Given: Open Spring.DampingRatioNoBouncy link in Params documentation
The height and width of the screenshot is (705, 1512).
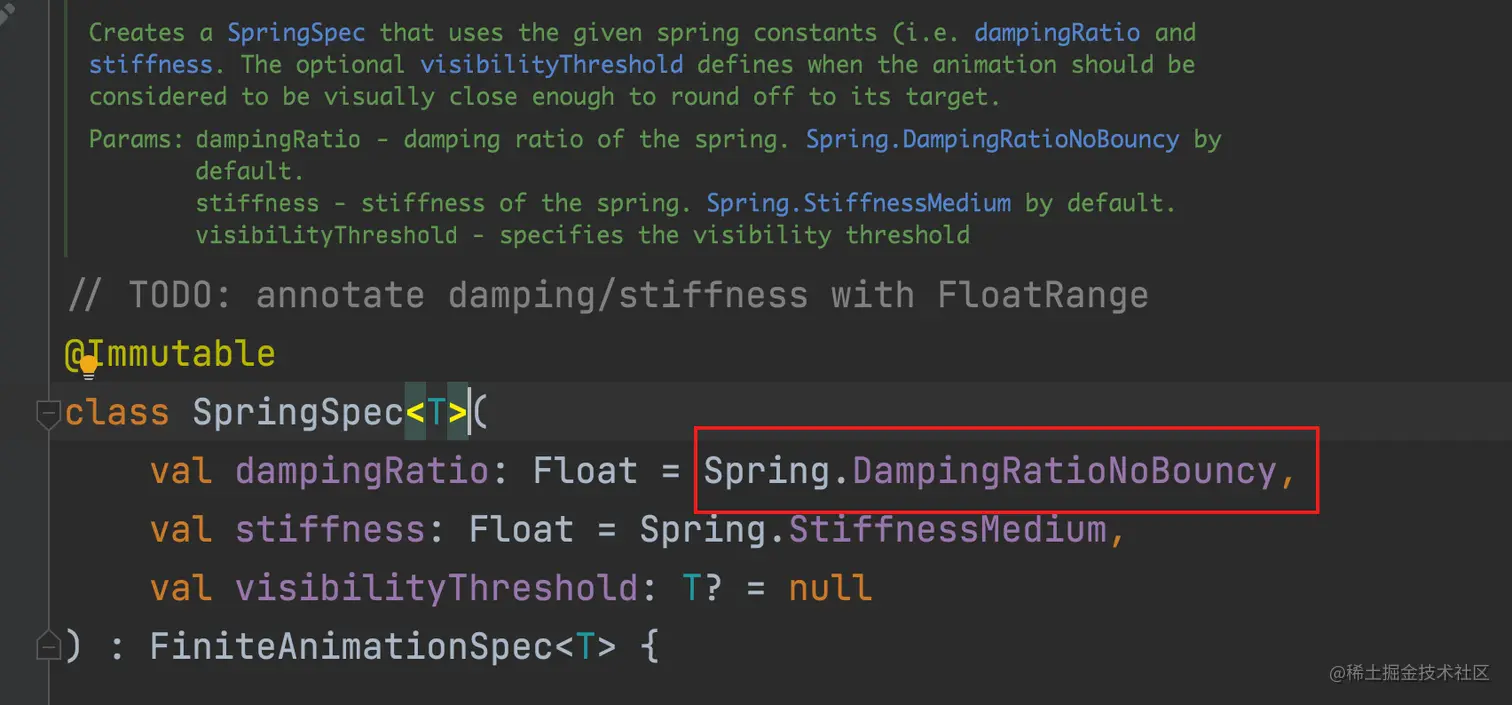Looking at the screenshot, I should click(992, 139).
